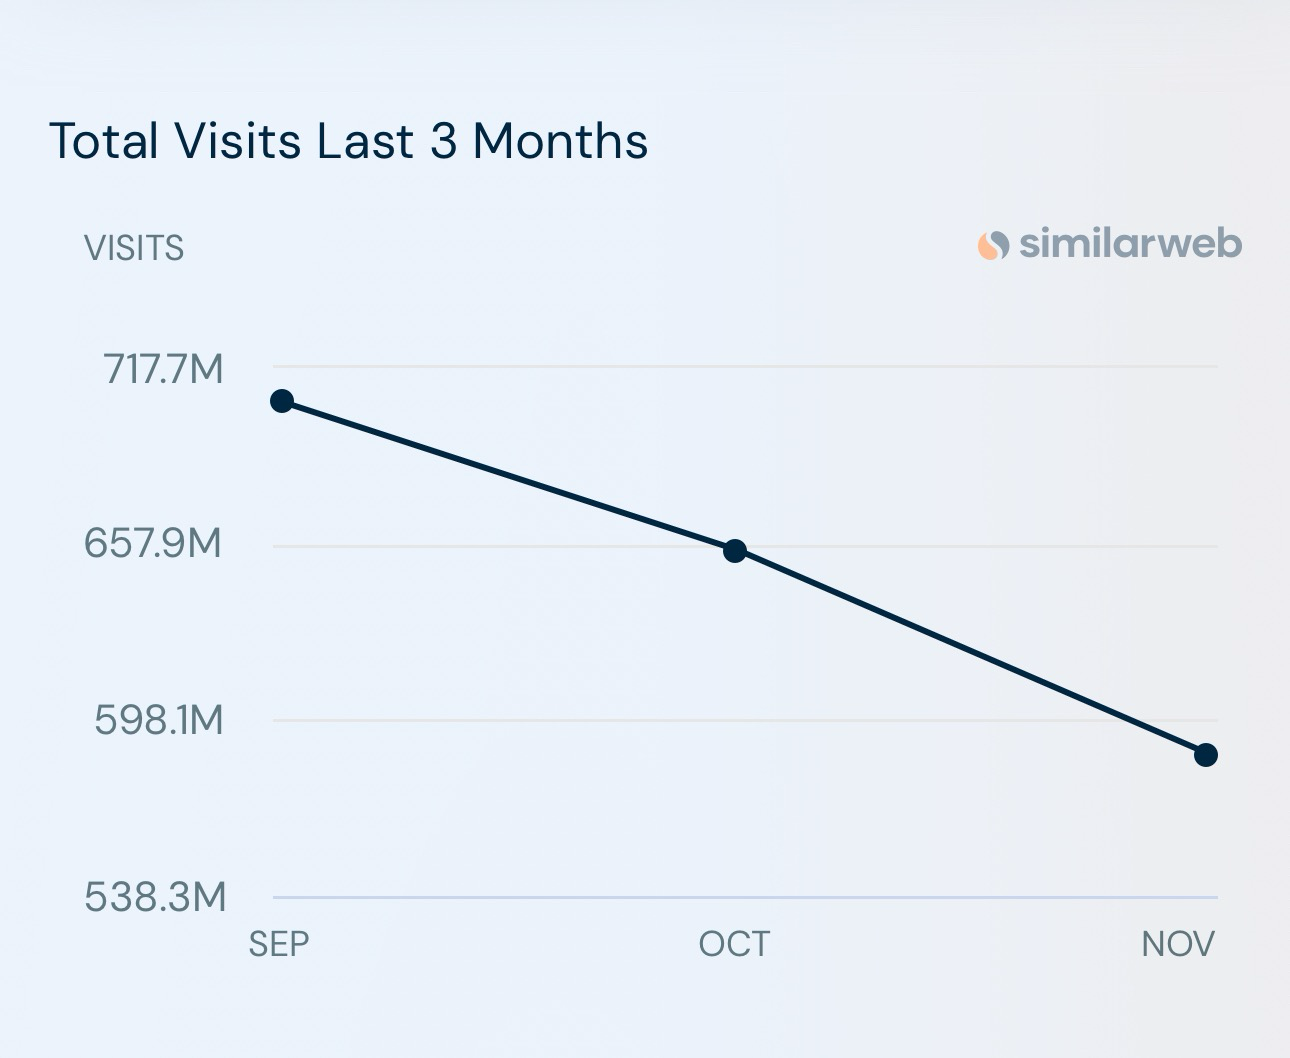This screenshot has height=1058, width=1290.
Task: Click the similarweb wordmark text
Action: [1130, 243]
